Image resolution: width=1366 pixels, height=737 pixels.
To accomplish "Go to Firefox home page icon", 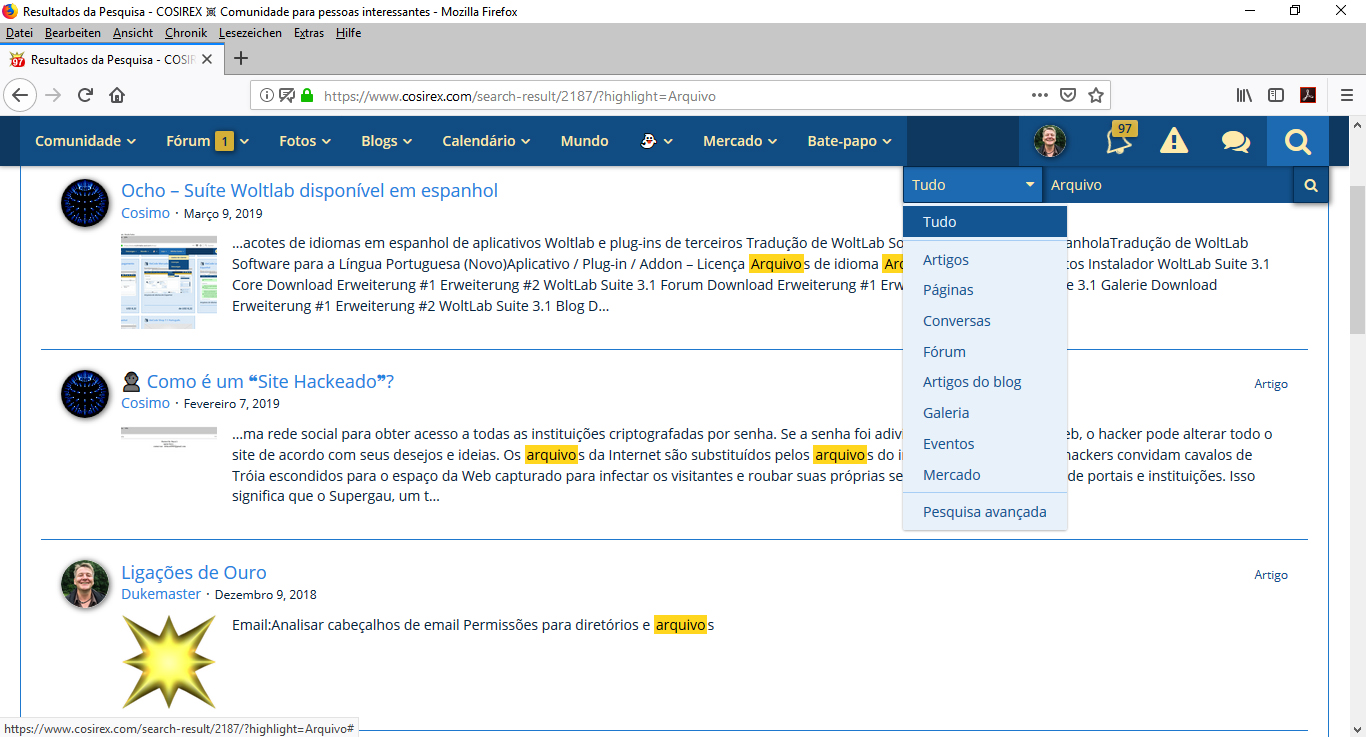I will 117,95.
